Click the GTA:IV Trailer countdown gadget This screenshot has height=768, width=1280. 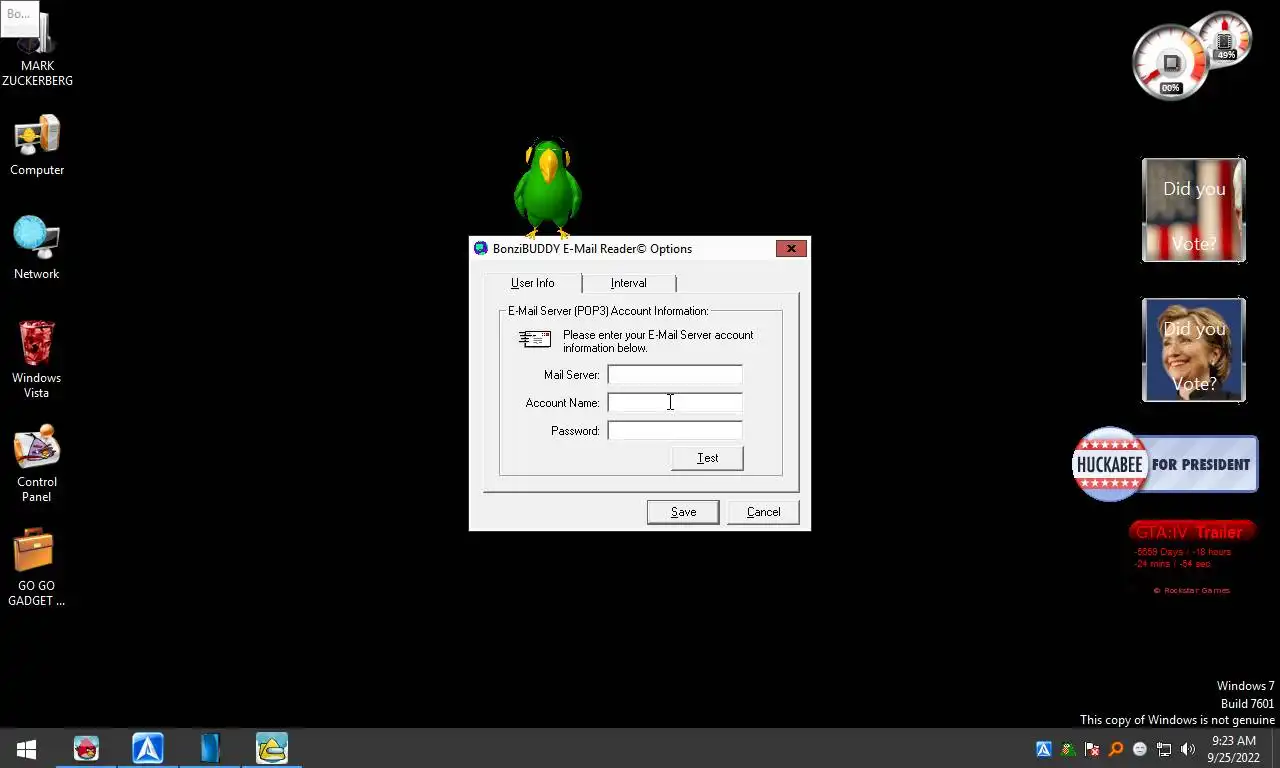1192,558
